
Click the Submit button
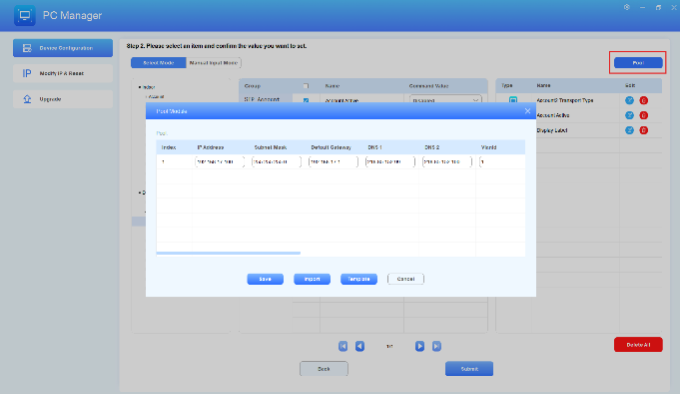[x=469, y=369]
